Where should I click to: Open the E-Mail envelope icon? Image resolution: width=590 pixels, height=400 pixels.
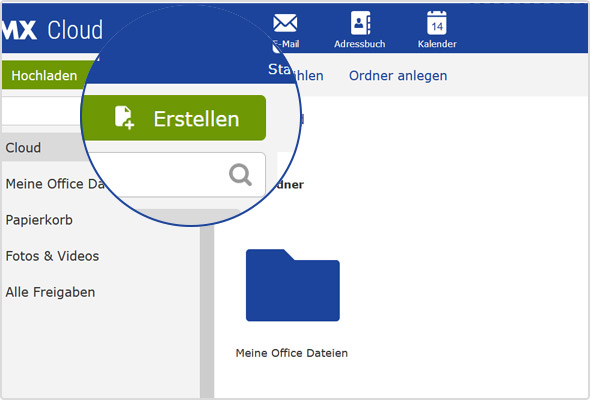click(x=285, y=23)
